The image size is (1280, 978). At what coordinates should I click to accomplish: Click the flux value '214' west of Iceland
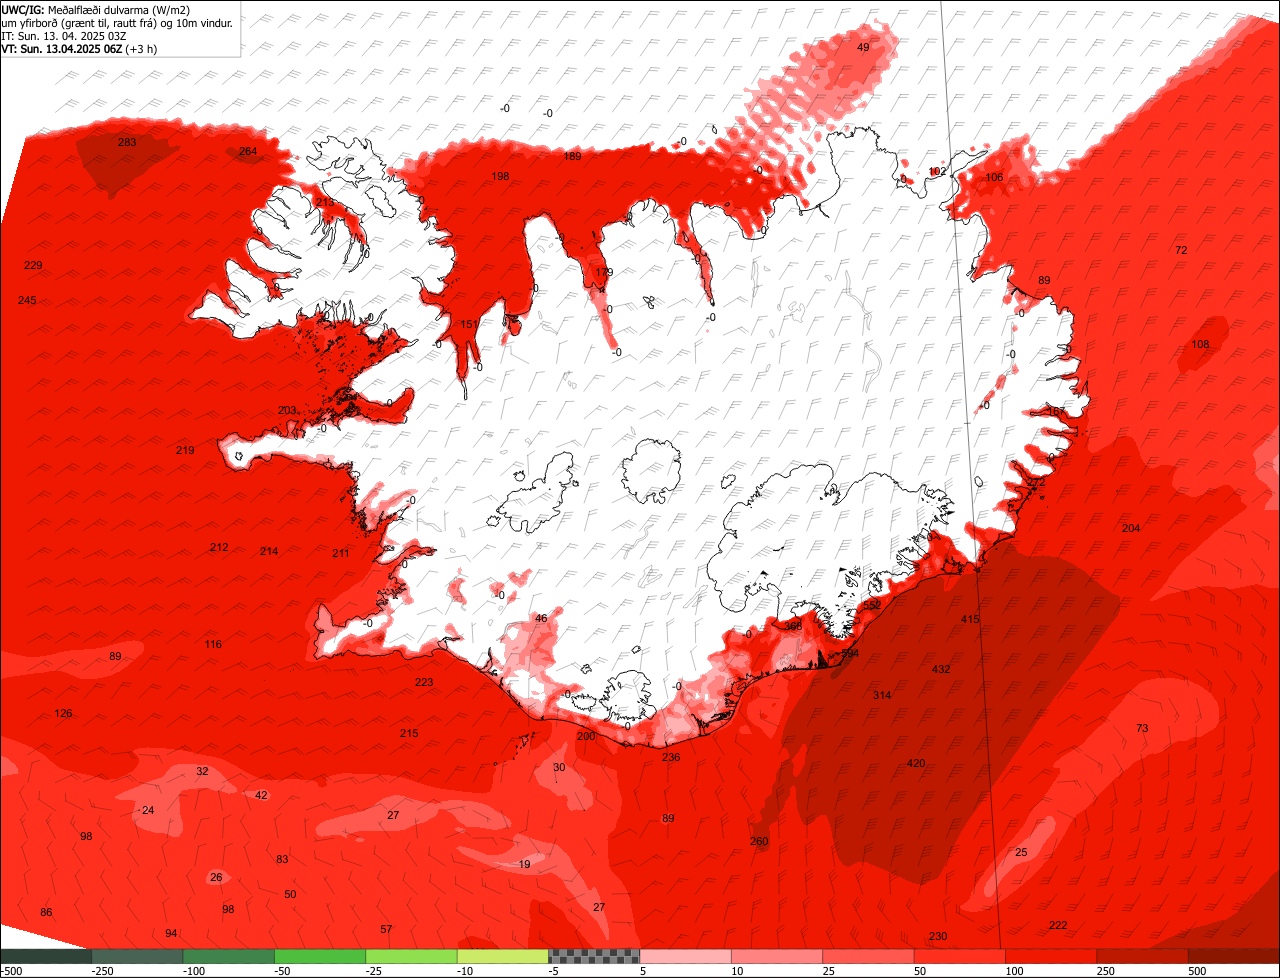(x=269, y=551)
